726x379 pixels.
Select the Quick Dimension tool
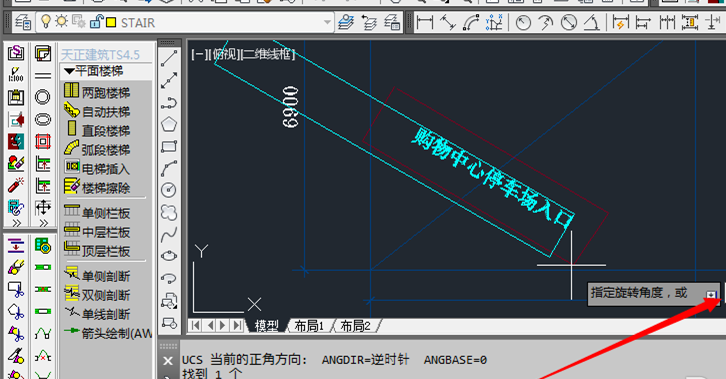point(620,22)
